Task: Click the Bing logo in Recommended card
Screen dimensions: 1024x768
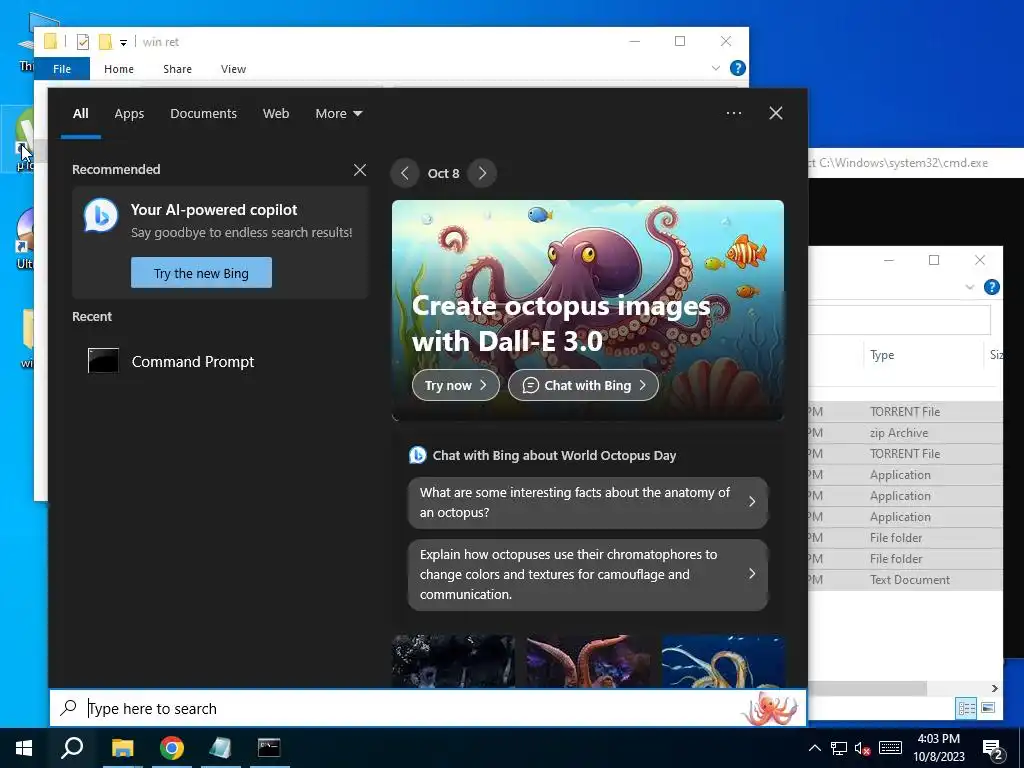Action: pos(101,216)
